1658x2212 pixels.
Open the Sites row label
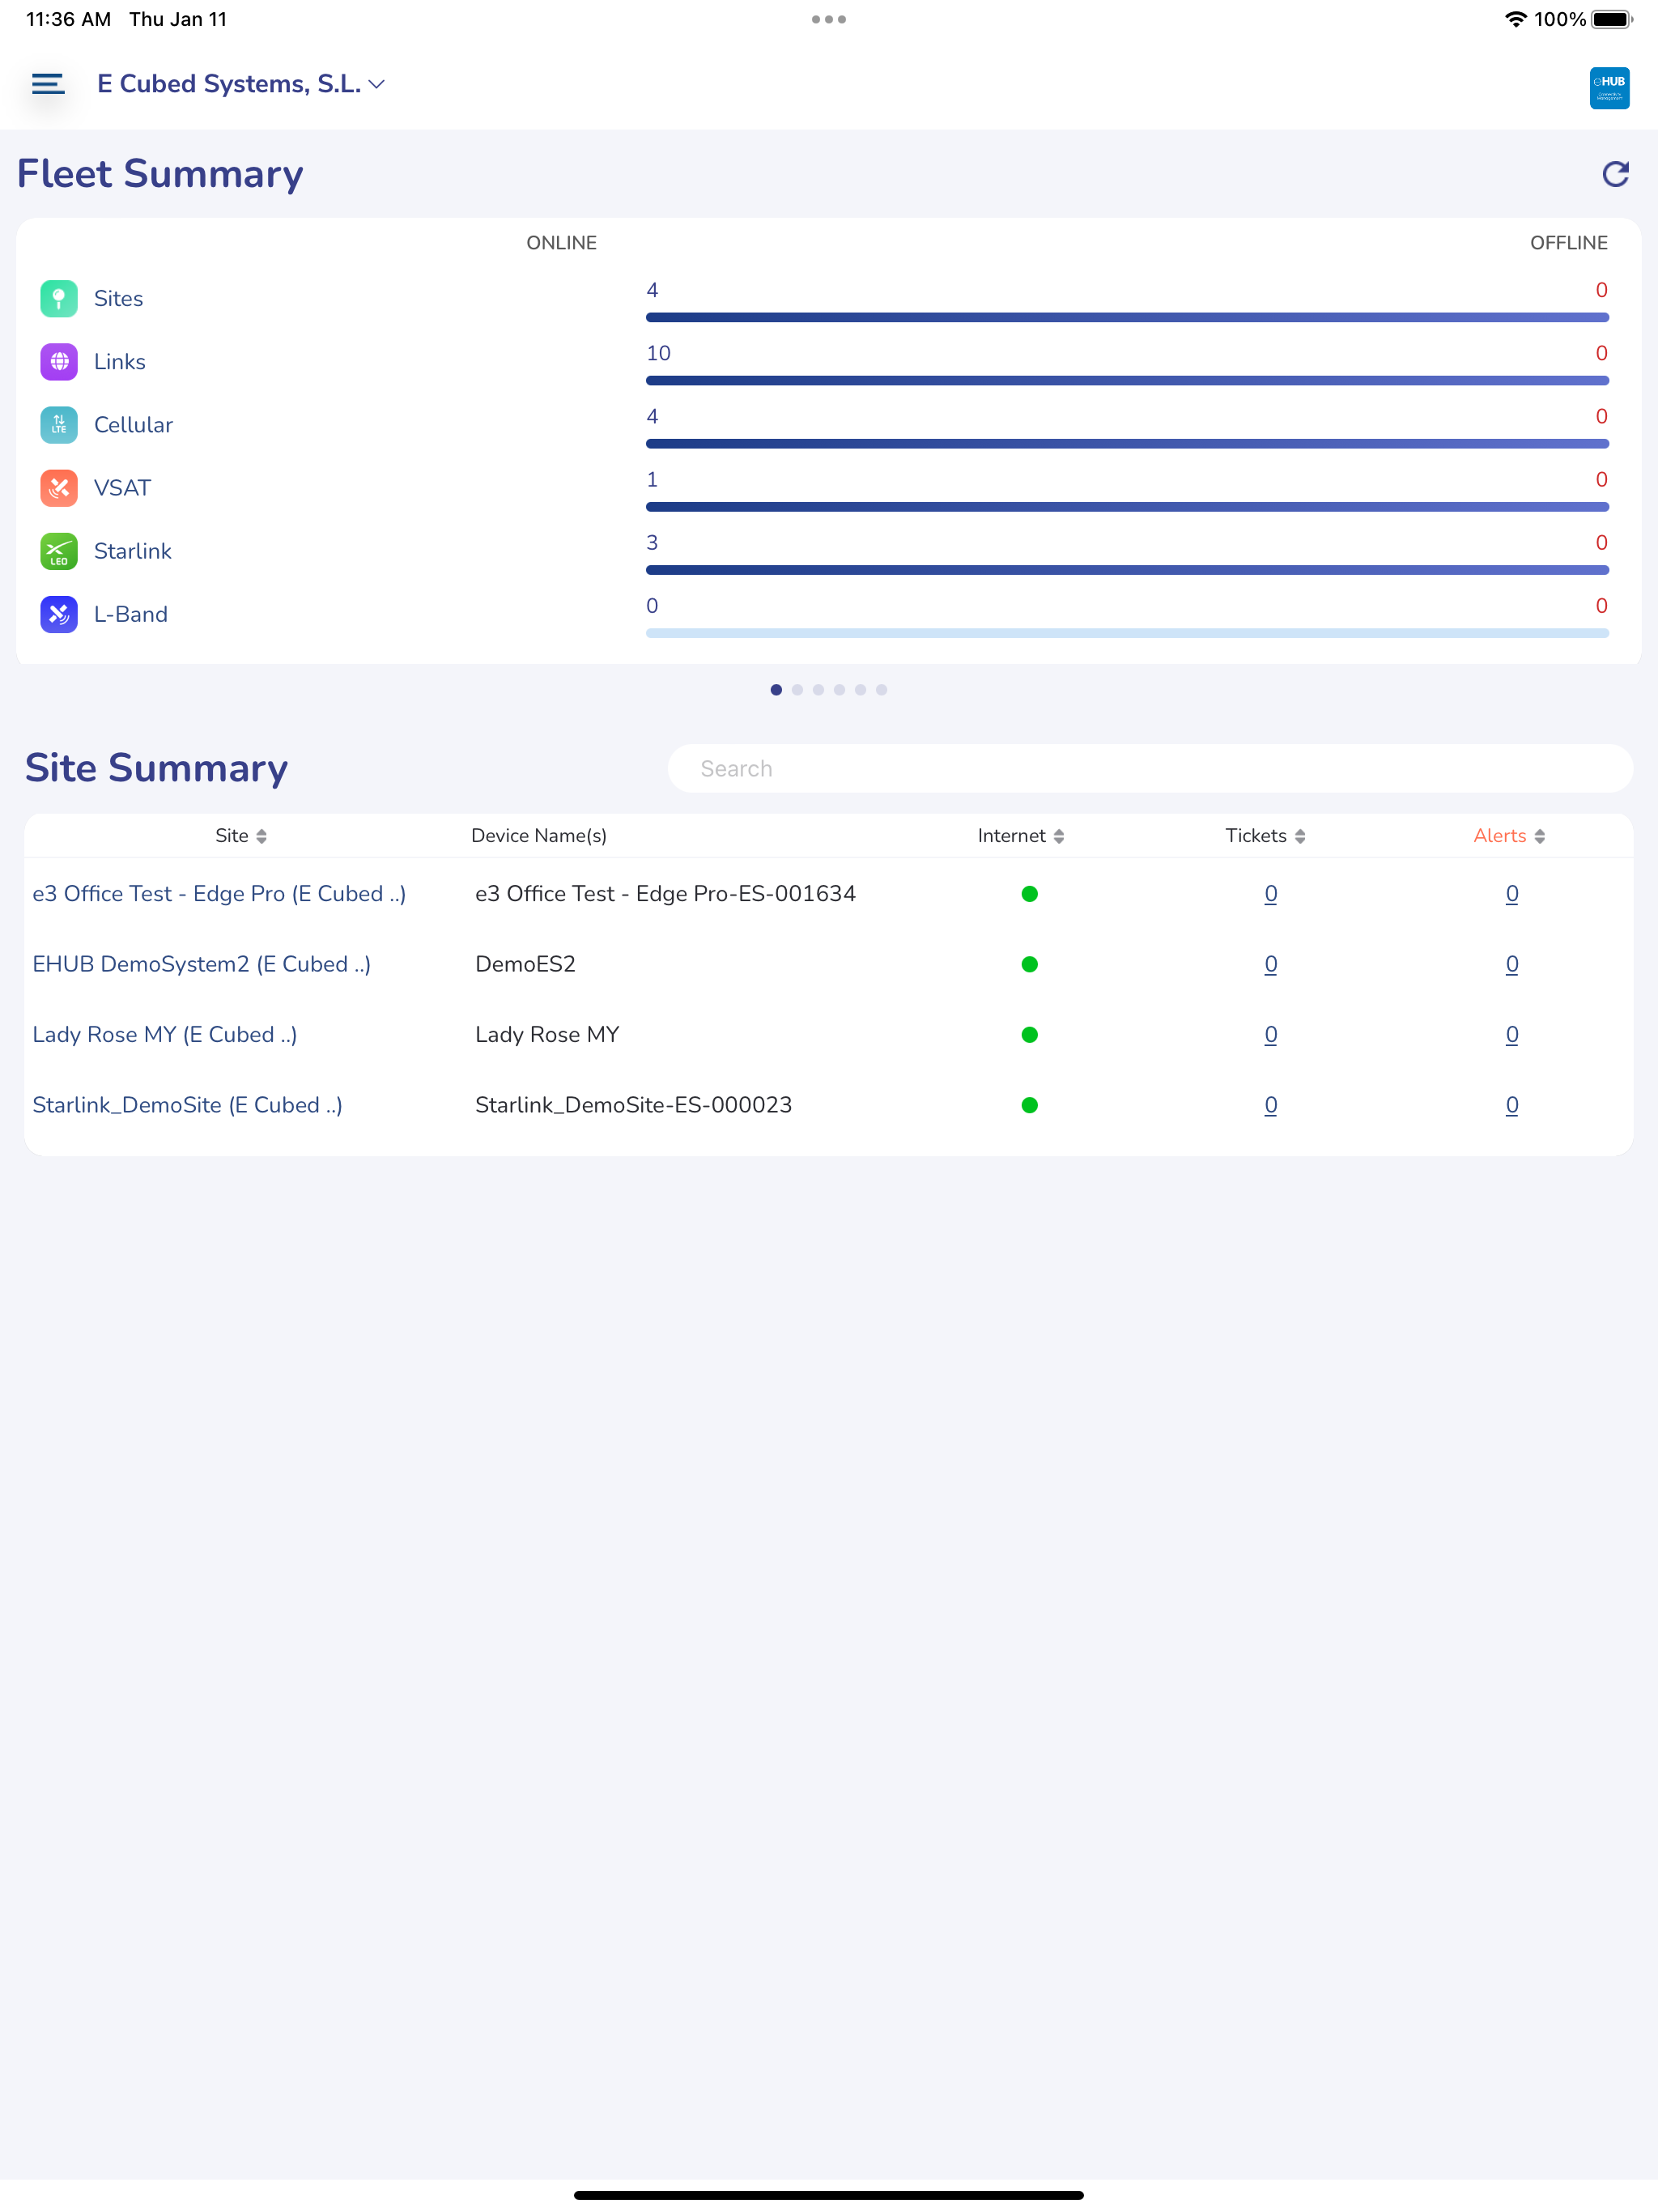(118, 299)
